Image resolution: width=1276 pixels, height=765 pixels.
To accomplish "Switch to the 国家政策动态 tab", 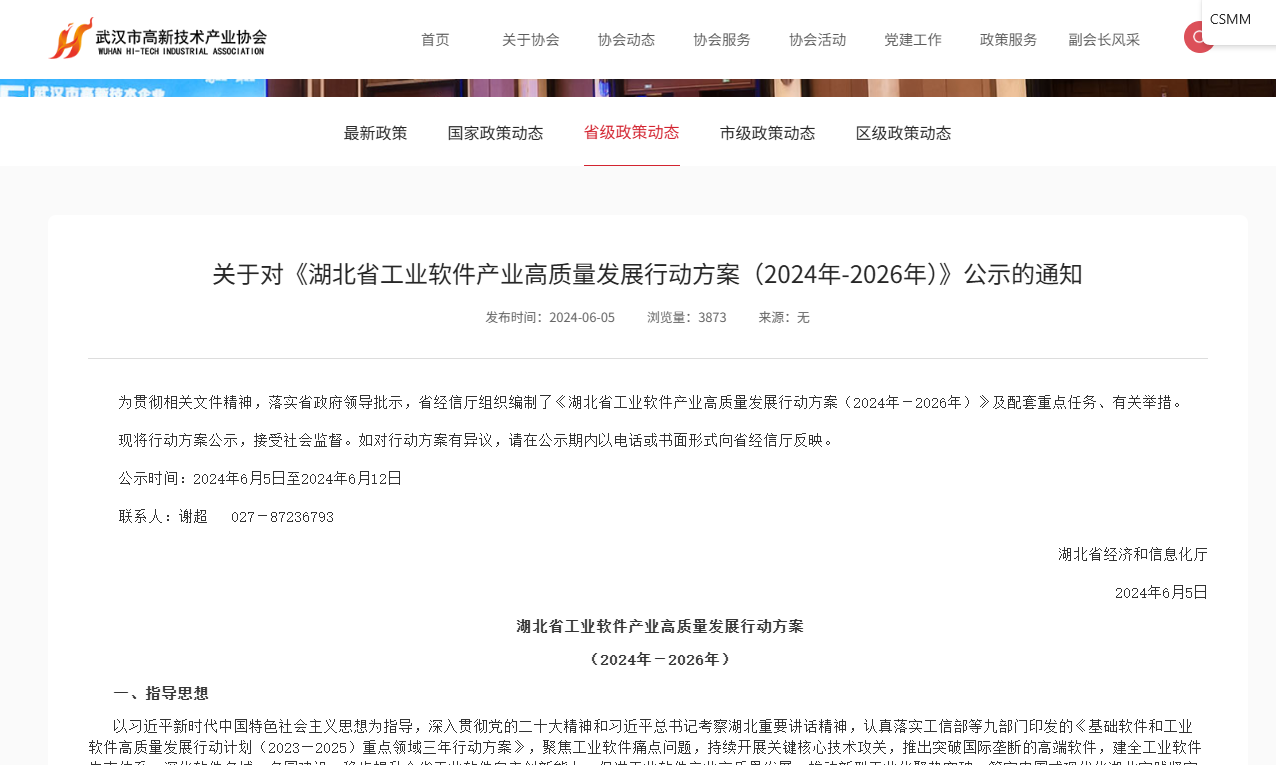I will [495, 132].
